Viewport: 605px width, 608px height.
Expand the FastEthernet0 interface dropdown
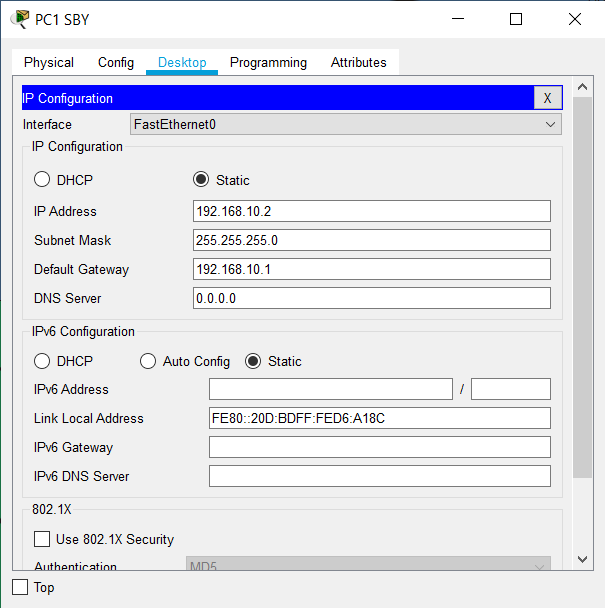click(346, 124)
